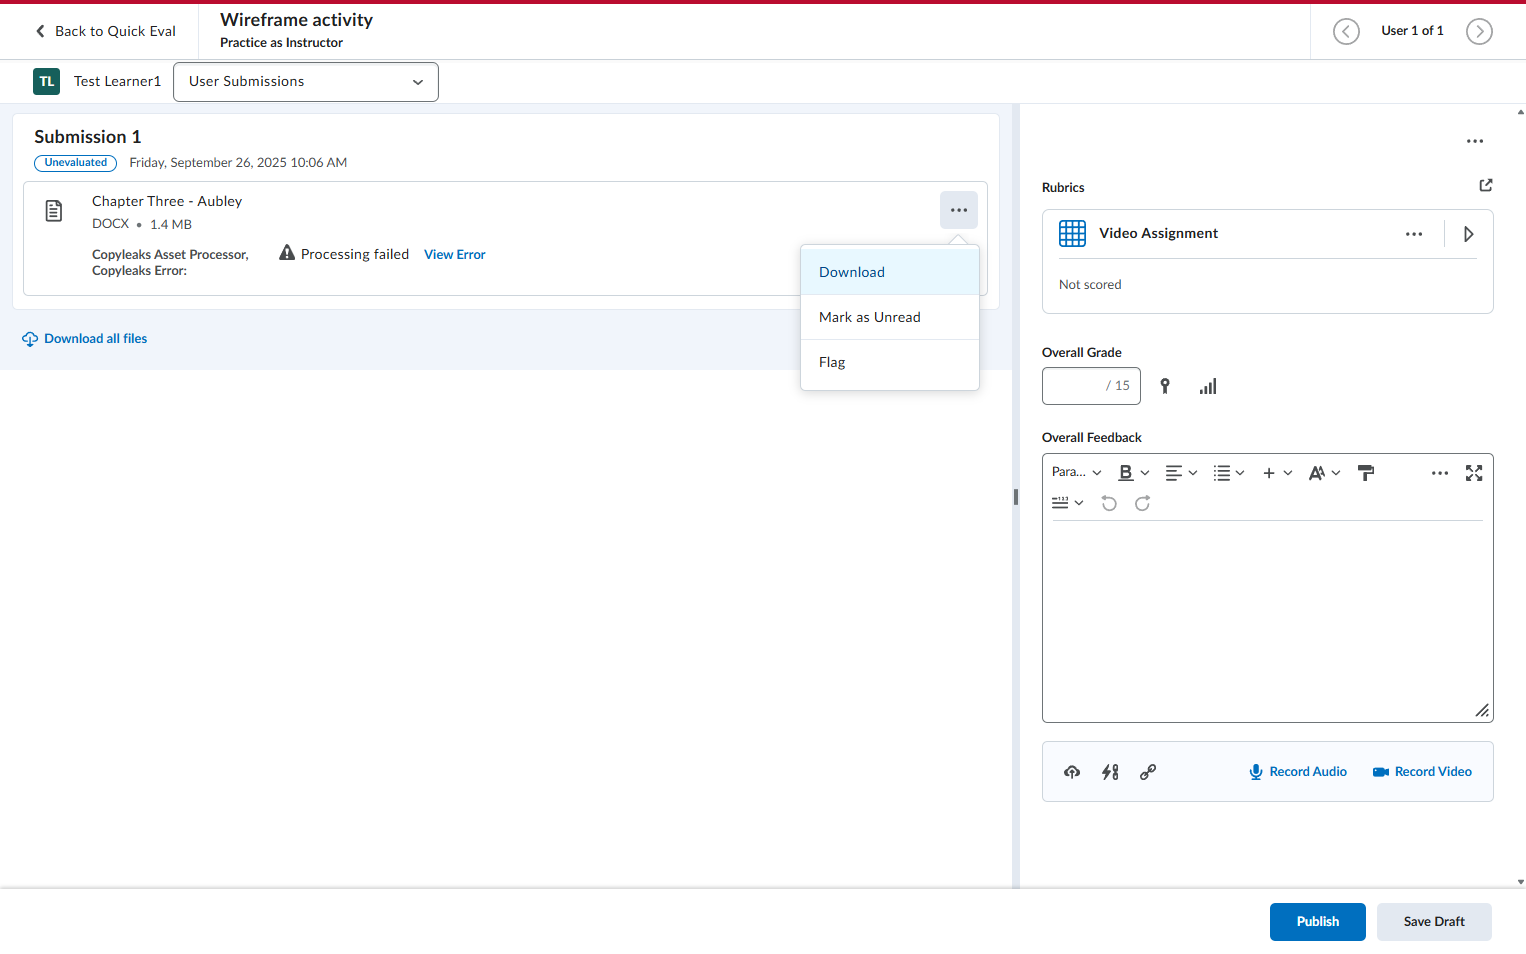
Task: Open the font size dropdown
Action: pyautogui.click(x=1324, y=473)
